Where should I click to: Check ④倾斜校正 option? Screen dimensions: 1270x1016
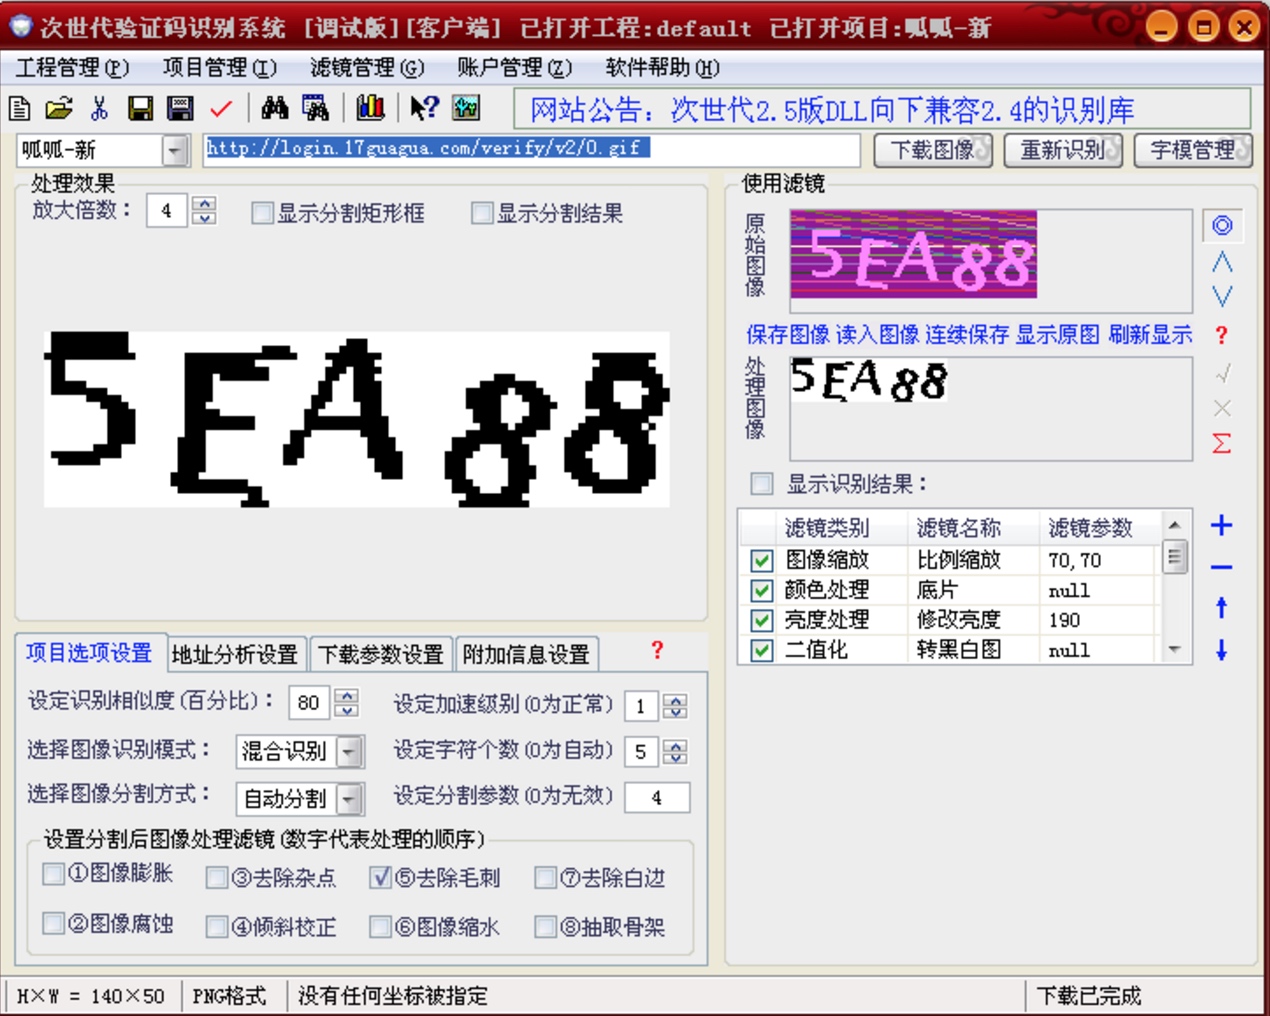tap(217, 927)
